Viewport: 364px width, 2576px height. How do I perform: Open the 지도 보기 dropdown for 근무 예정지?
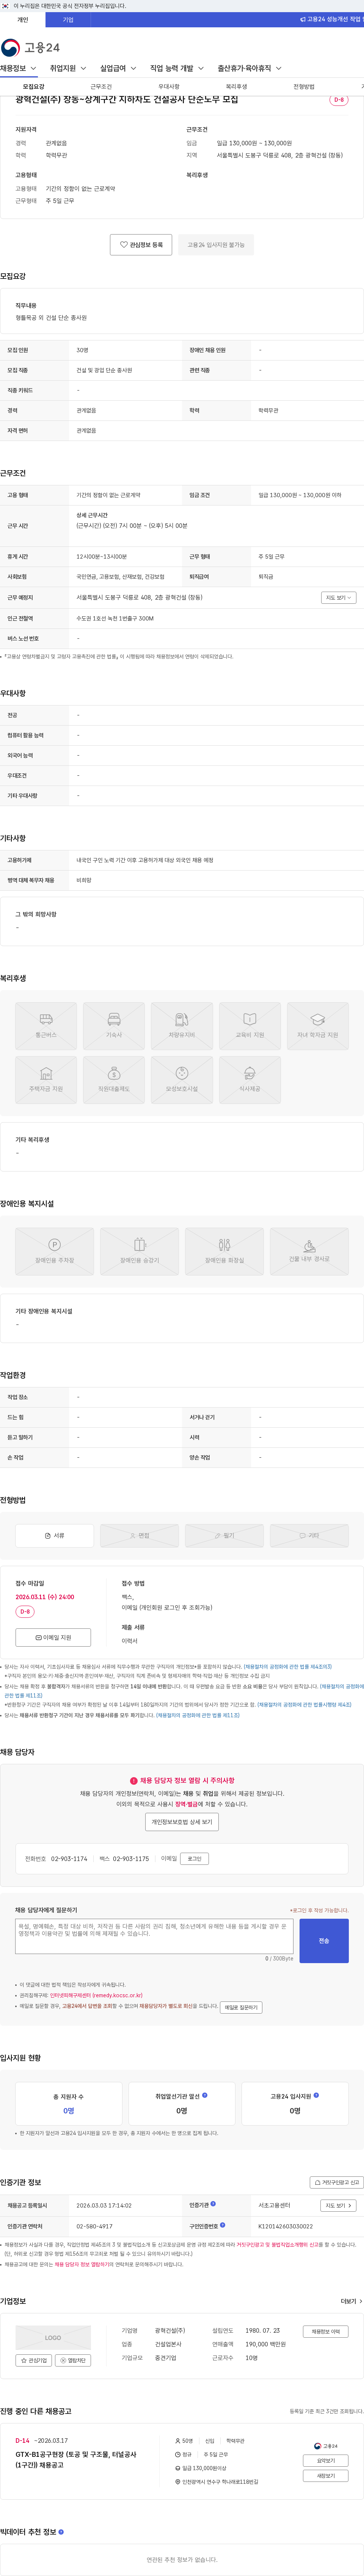(x=338, y=597)
